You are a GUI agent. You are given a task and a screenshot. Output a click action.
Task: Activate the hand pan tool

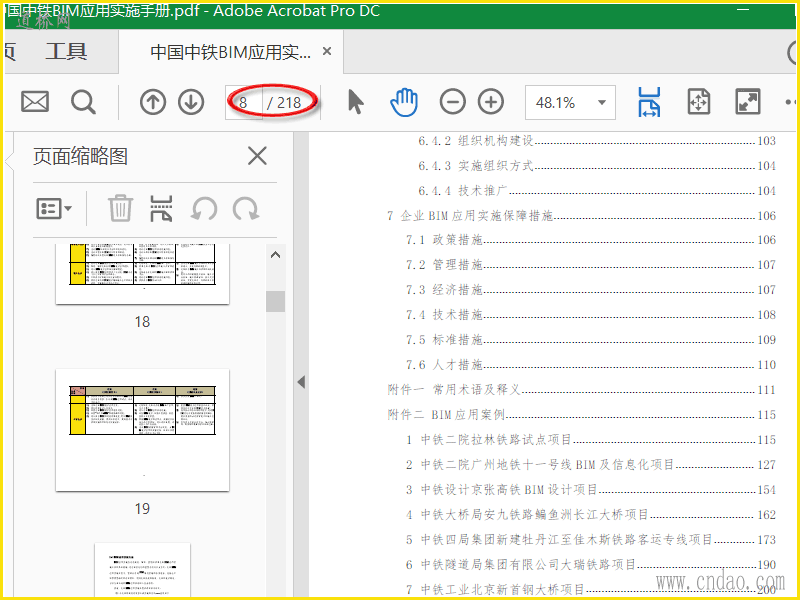point(404,102)
